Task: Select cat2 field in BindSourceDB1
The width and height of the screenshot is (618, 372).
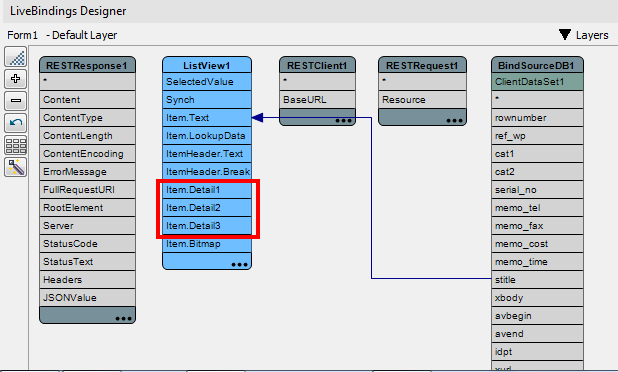Action: [x=537, y=172]
